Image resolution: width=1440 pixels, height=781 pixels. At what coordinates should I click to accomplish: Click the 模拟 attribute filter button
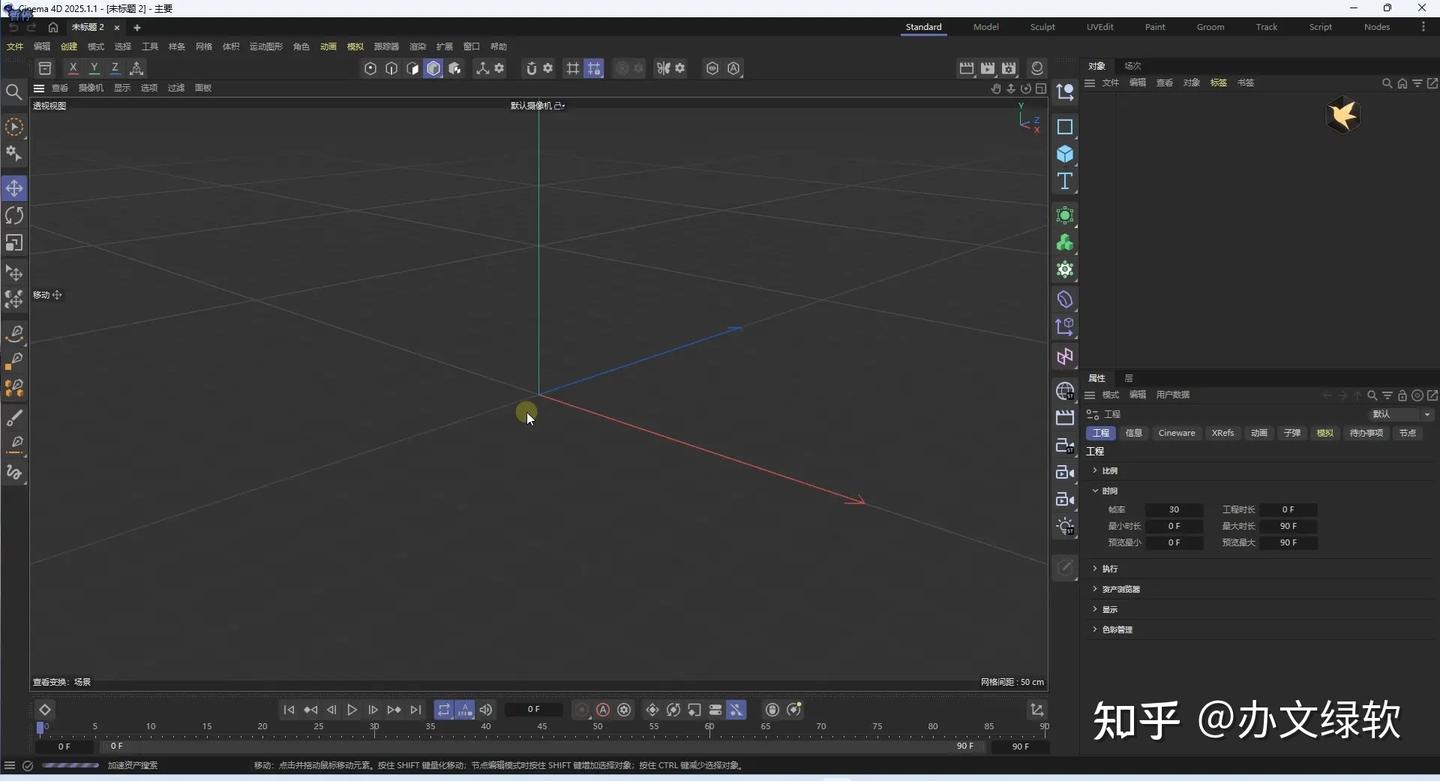pos(1324,432)
